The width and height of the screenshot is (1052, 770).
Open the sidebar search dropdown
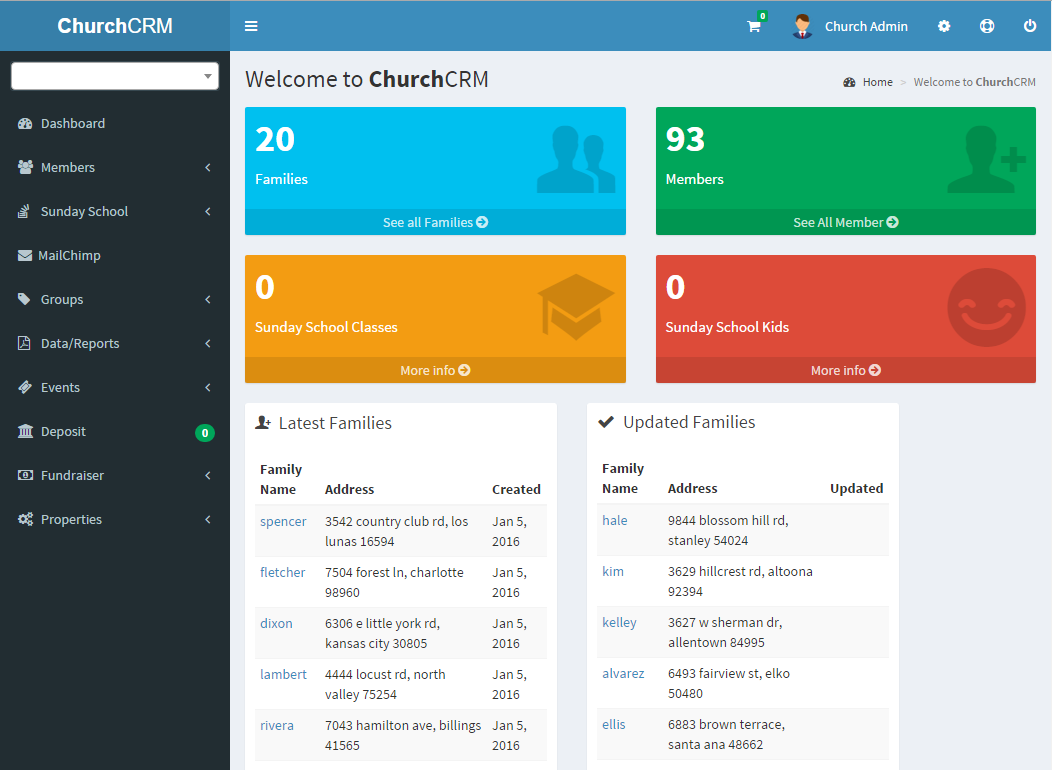click(115, 76)
